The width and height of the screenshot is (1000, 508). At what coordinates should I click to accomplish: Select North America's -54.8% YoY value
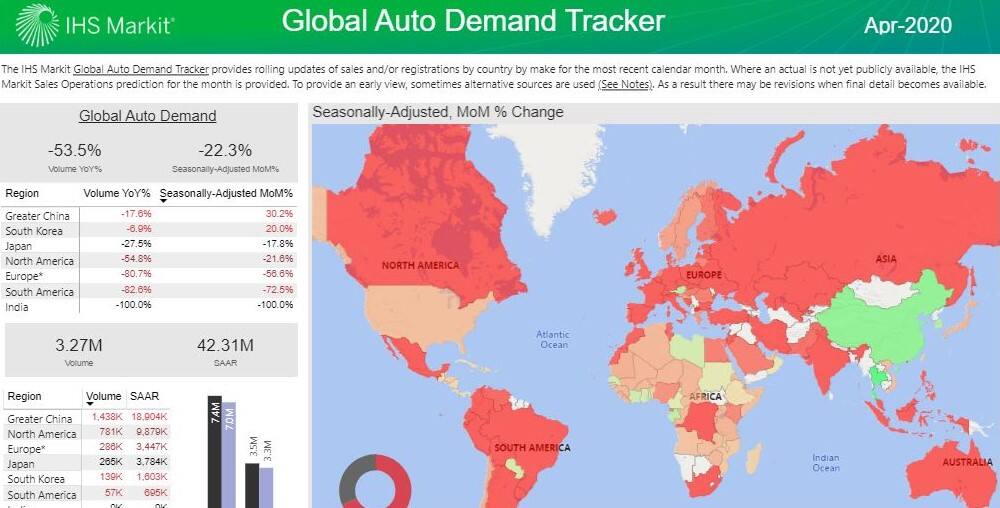[136, 259]
